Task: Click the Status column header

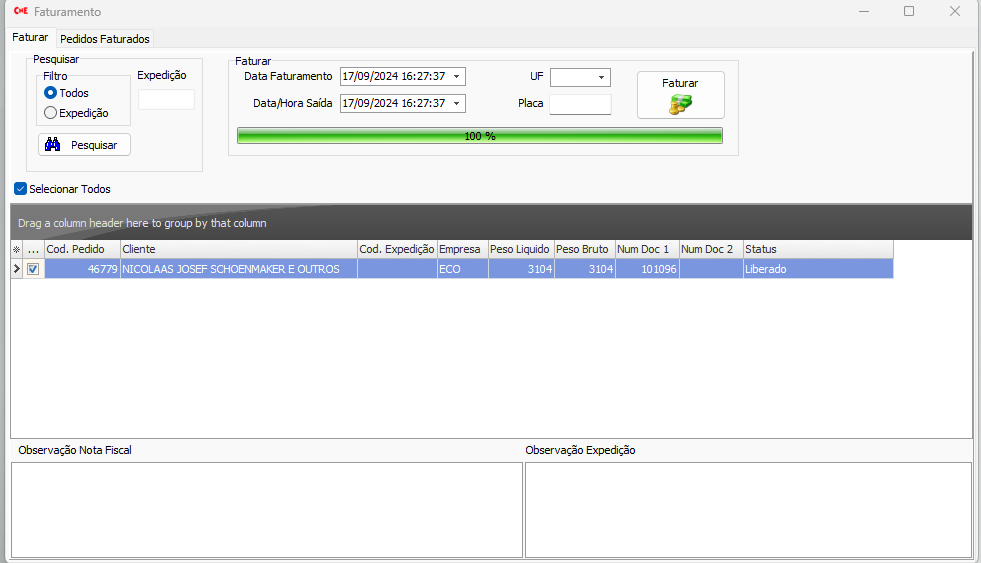Action: click(817, 249)
